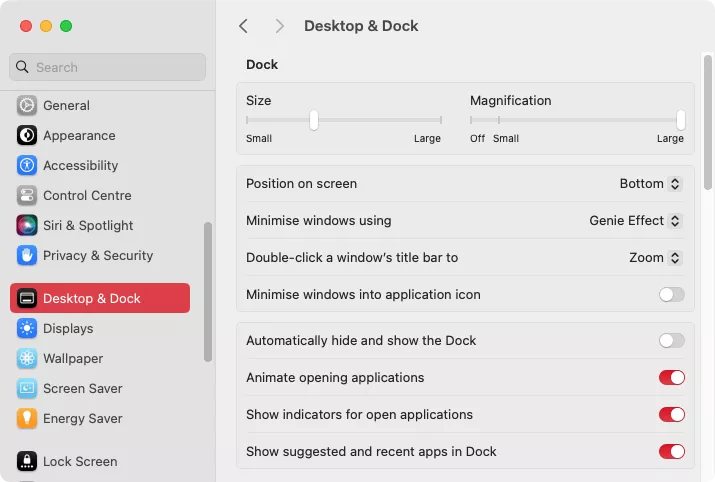Image resolution: width=715 pixels, height=482 pixels.
Task: Select Energy Saver in the sidebar
Action: [x=82, y=418]
